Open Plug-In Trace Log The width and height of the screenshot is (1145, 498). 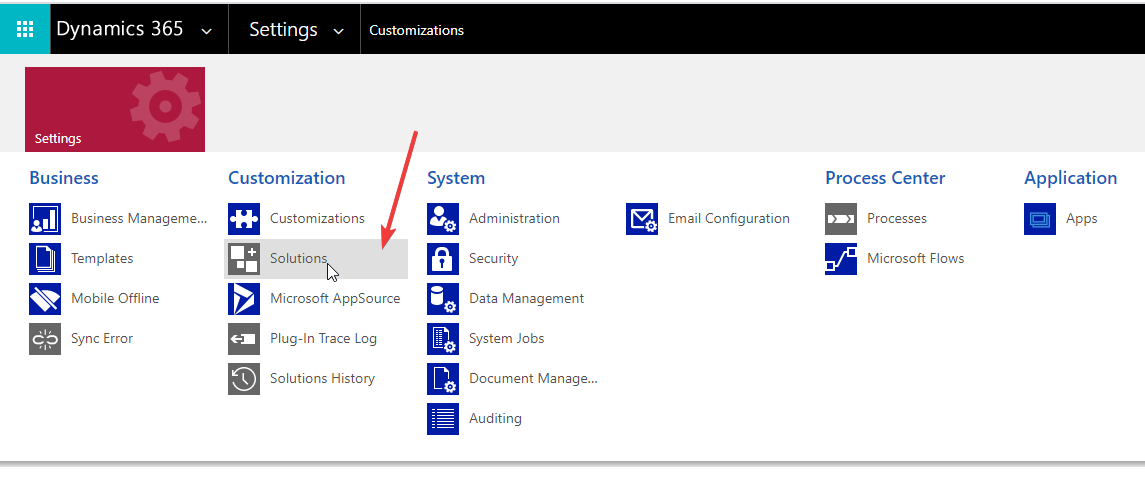pos(323,339)
